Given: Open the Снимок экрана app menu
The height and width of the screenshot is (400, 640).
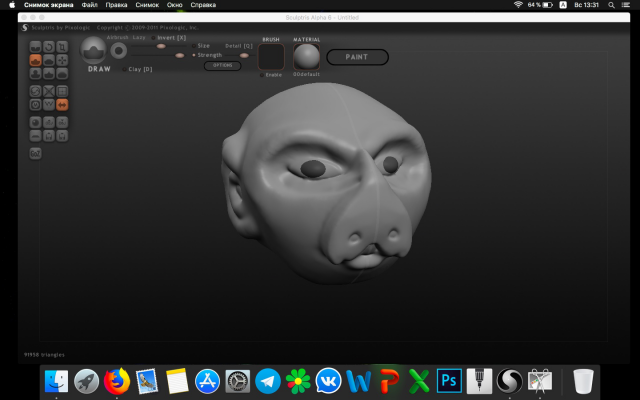Looking at the screenshot, I should coord(49,5).
